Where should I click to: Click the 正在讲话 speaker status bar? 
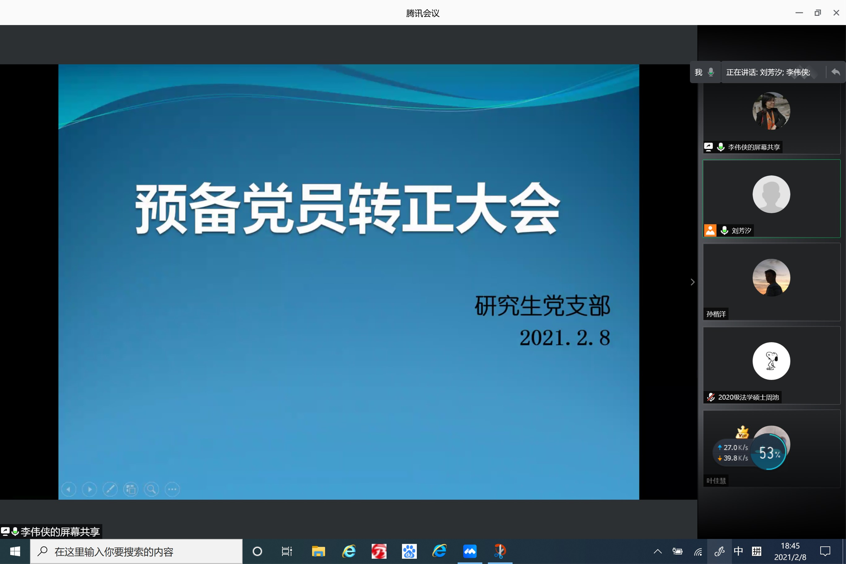(x=770, y=72)
